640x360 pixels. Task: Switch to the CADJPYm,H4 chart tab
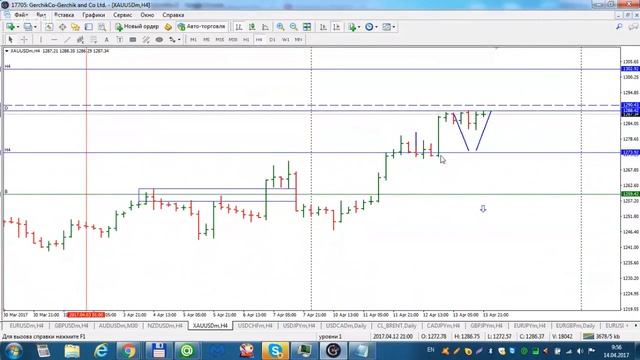coord(443,326)
